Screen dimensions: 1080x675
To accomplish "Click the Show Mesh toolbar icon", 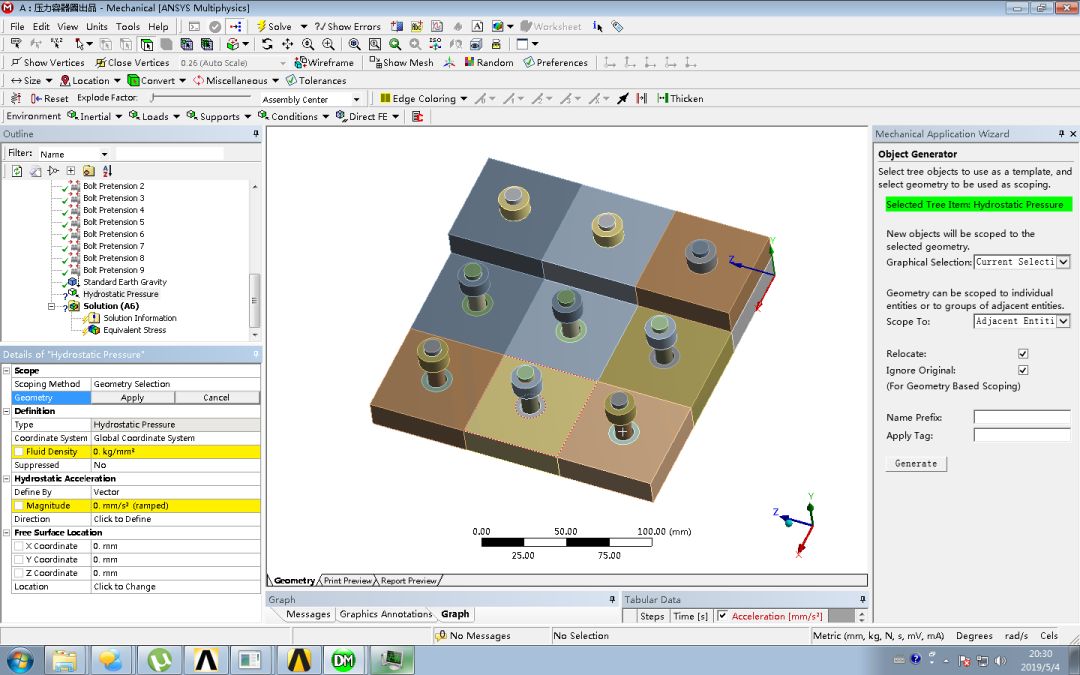I will [401, 62].
